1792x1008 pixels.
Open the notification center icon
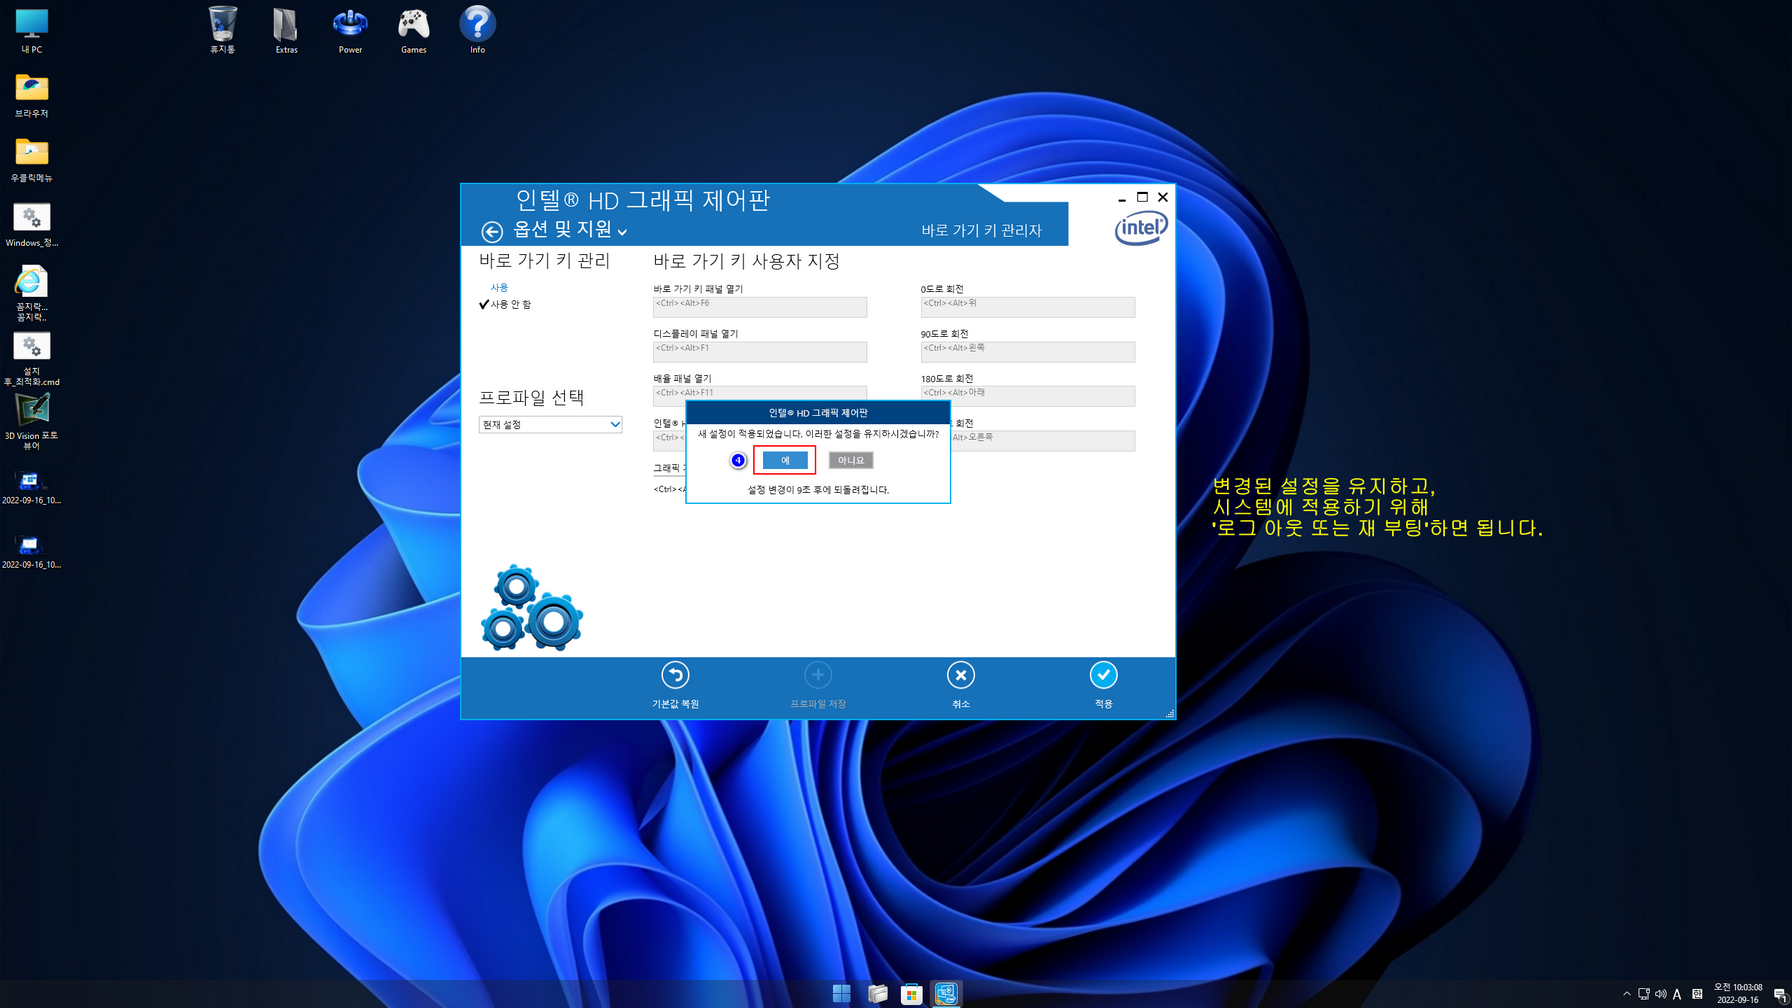pyautogui.click(x=1780, y=994)
